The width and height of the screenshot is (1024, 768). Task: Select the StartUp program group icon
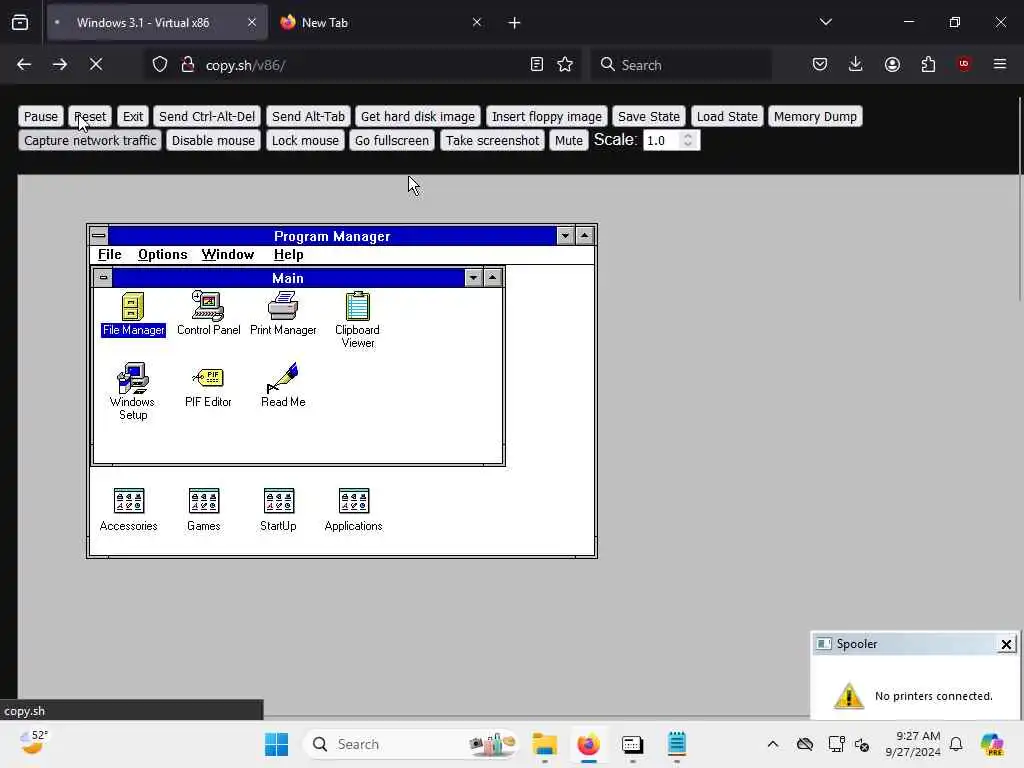pyautogui.click(x=278, y=510)
